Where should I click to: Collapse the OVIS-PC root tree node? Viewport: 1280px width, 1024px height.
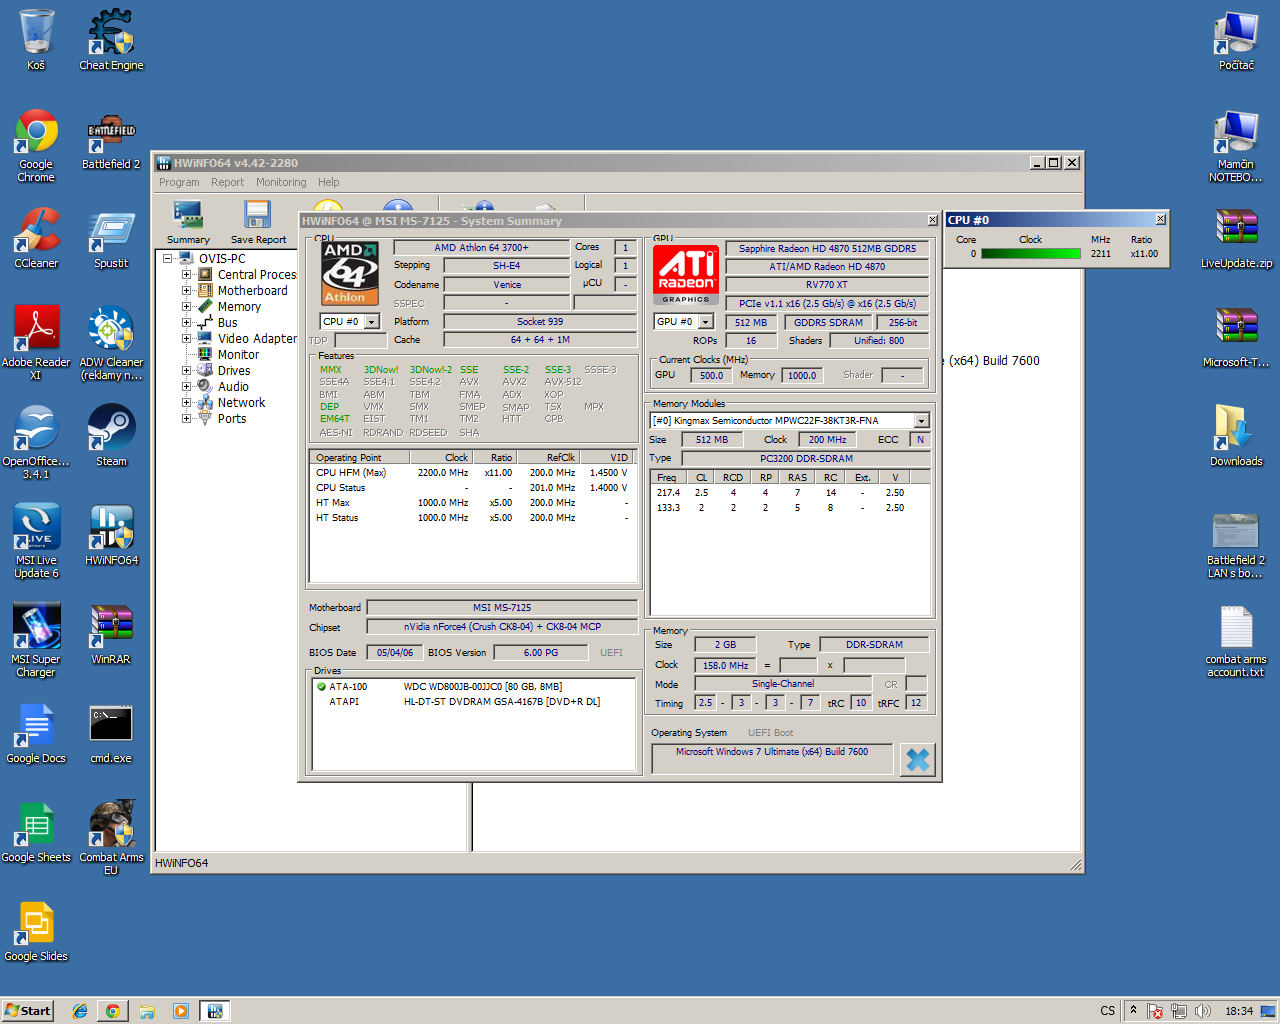point(168,258)
